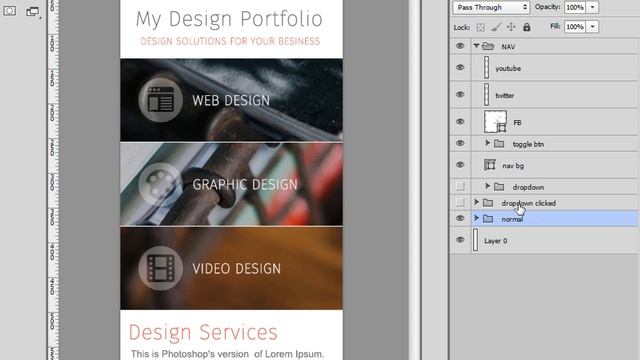Viewport: 640px width, 360px height.
Task: Hide the twitter layer
Action: [x=460, y=94]
